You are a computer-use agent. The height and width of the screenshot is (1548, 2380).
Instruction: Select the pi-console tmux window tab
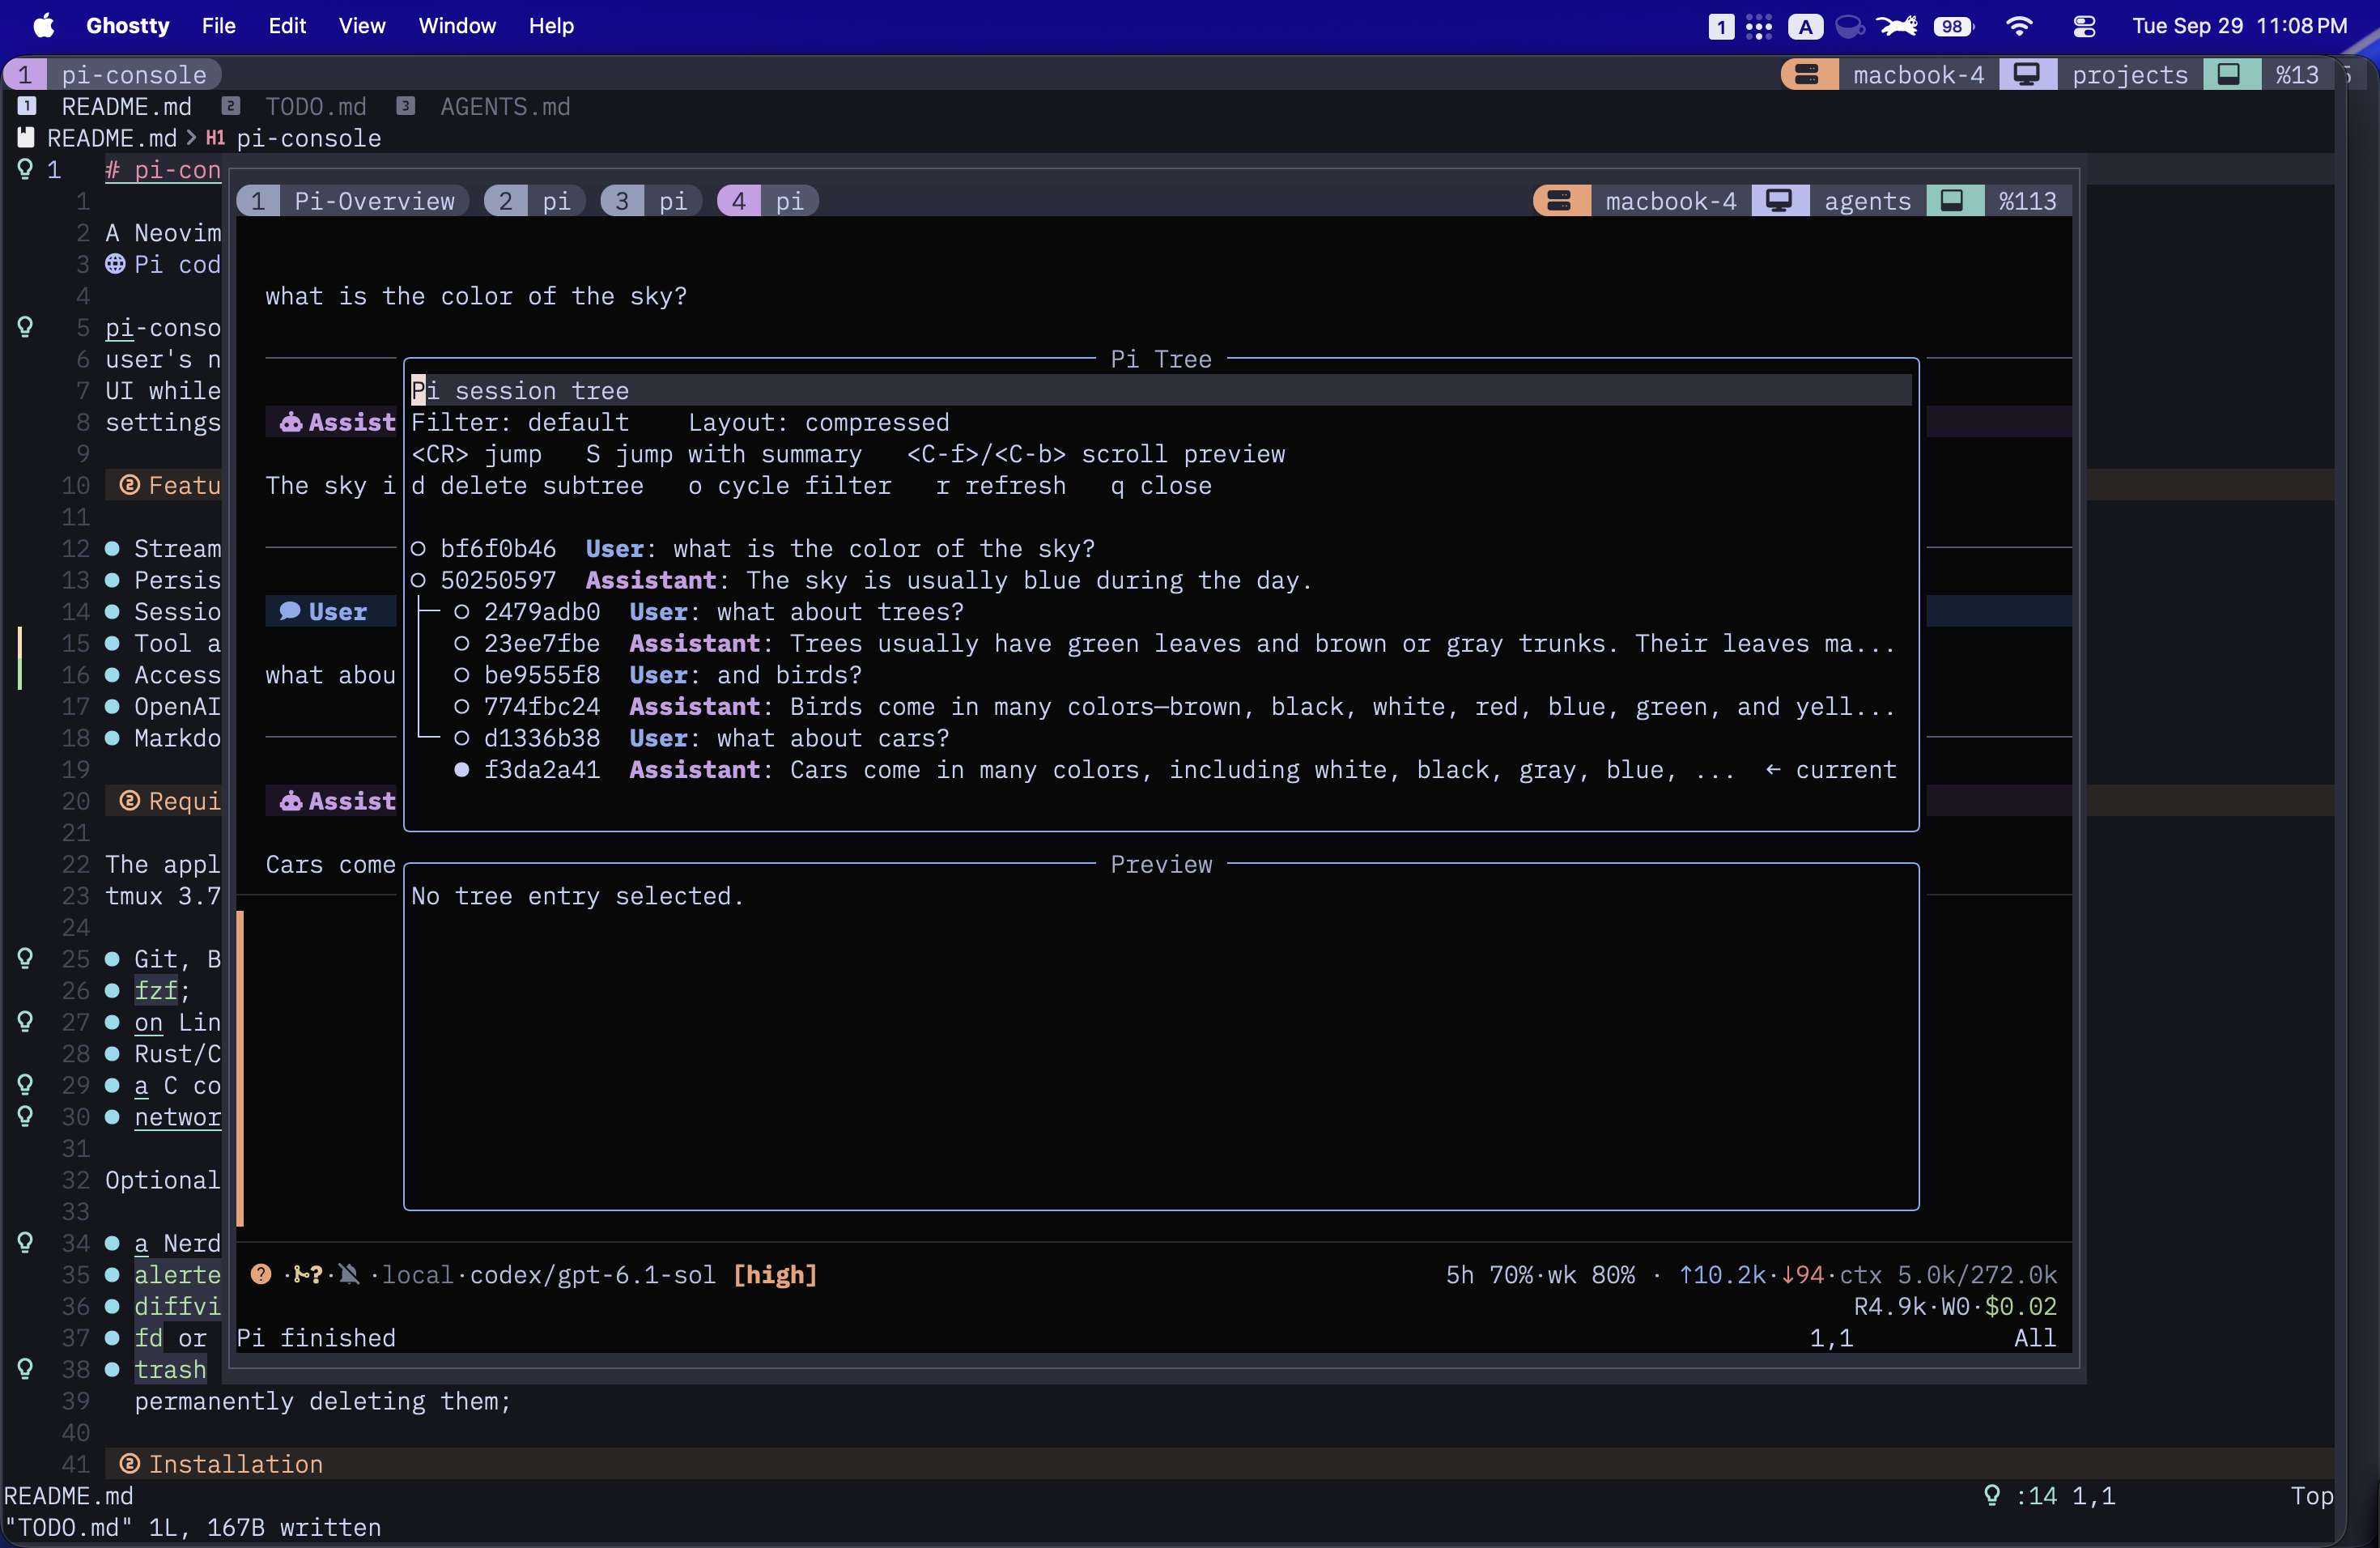click(x=112, y=75)
